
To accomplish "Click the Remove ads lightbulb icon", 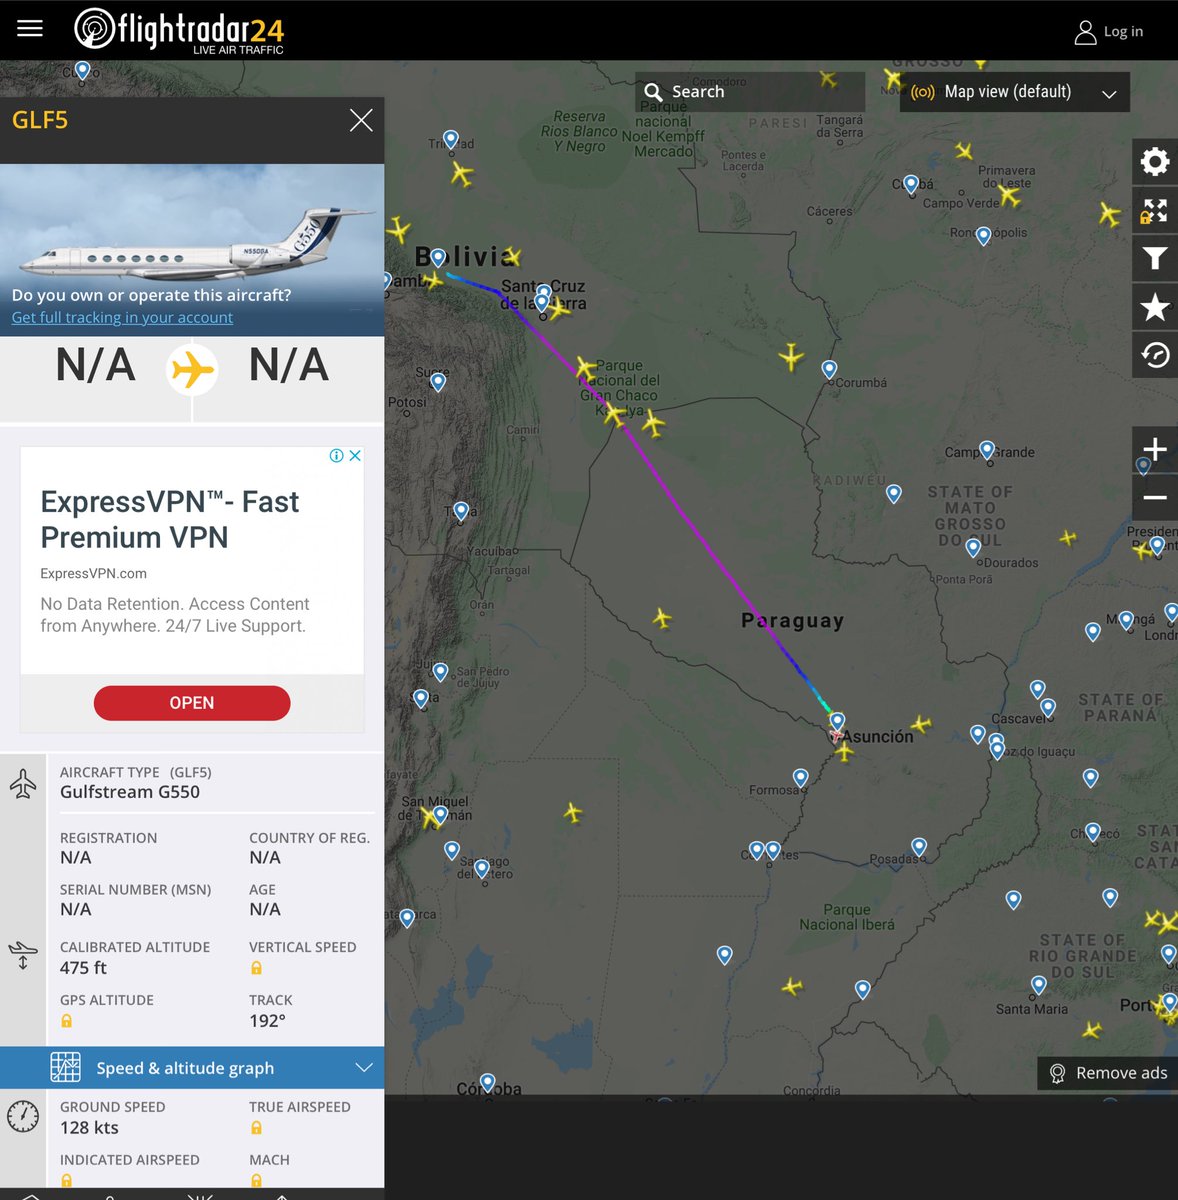I will point(1057,1073).
